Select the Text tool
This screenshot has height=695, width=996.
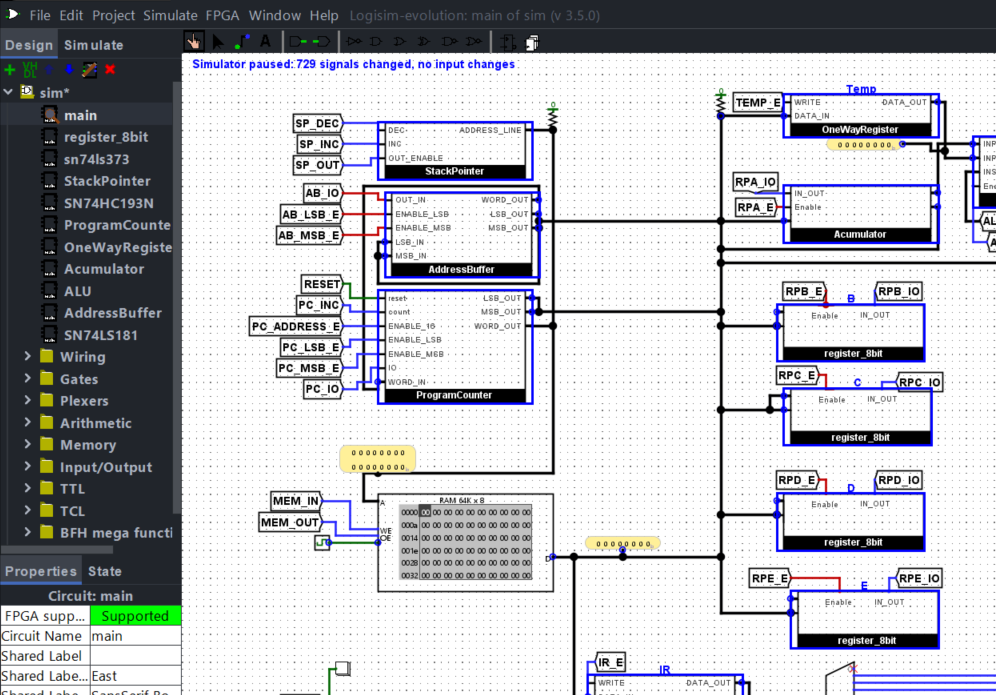pyautogui.click(x=265, y=41)
